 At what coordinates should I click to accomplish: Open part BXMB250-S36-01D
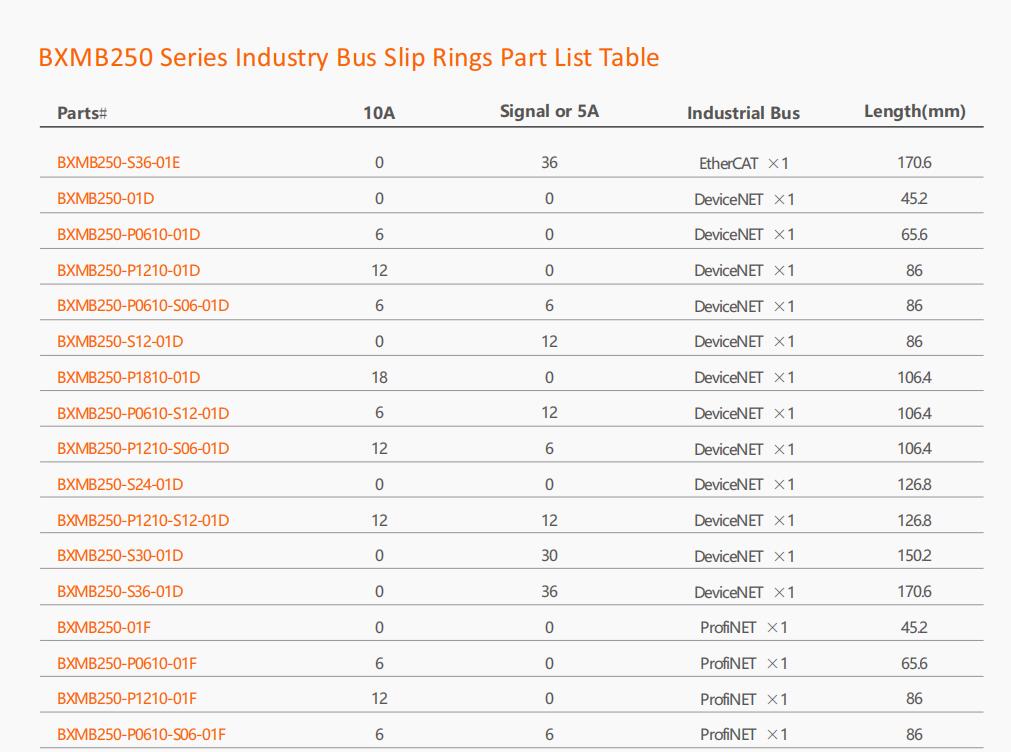[x=120, y=591]
